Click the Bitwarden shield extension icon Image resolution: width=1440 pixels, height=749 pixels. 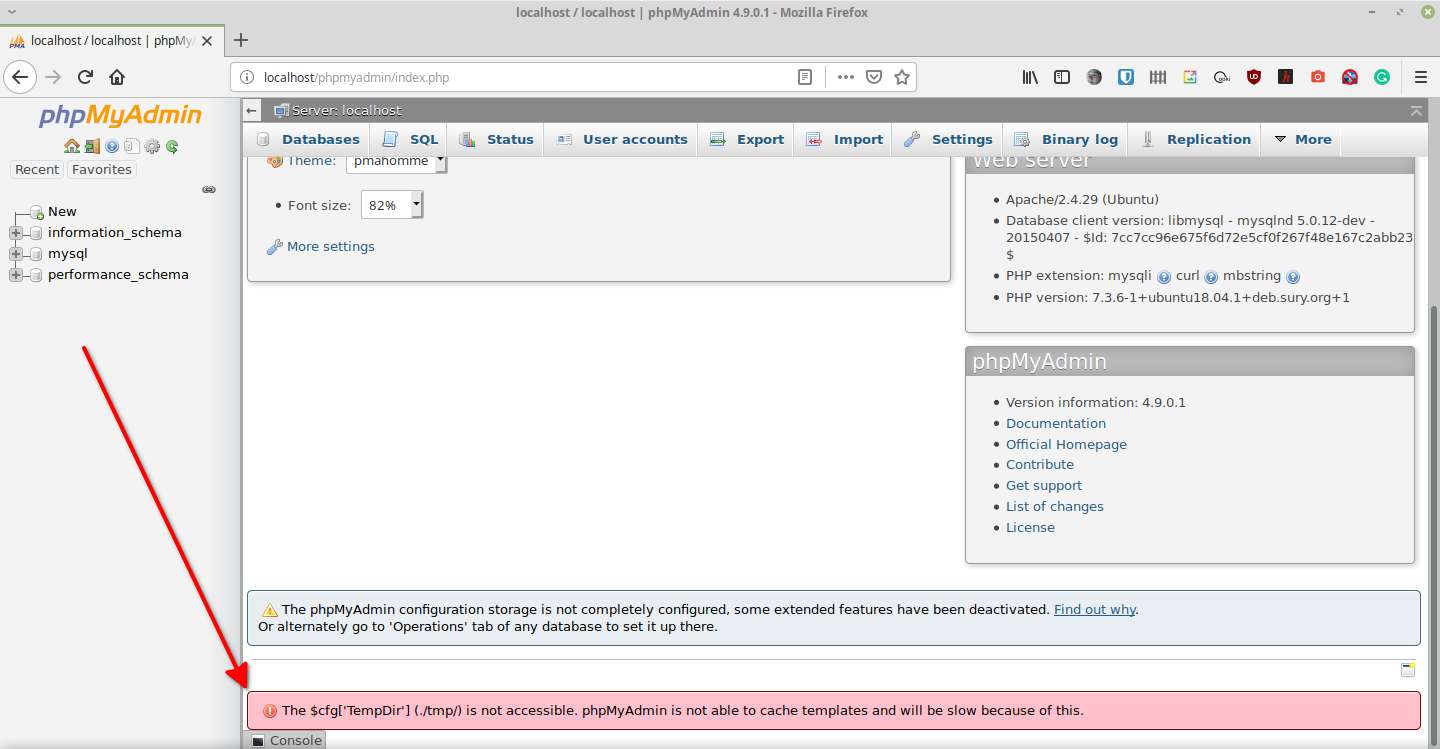(x=1126, y=77)
